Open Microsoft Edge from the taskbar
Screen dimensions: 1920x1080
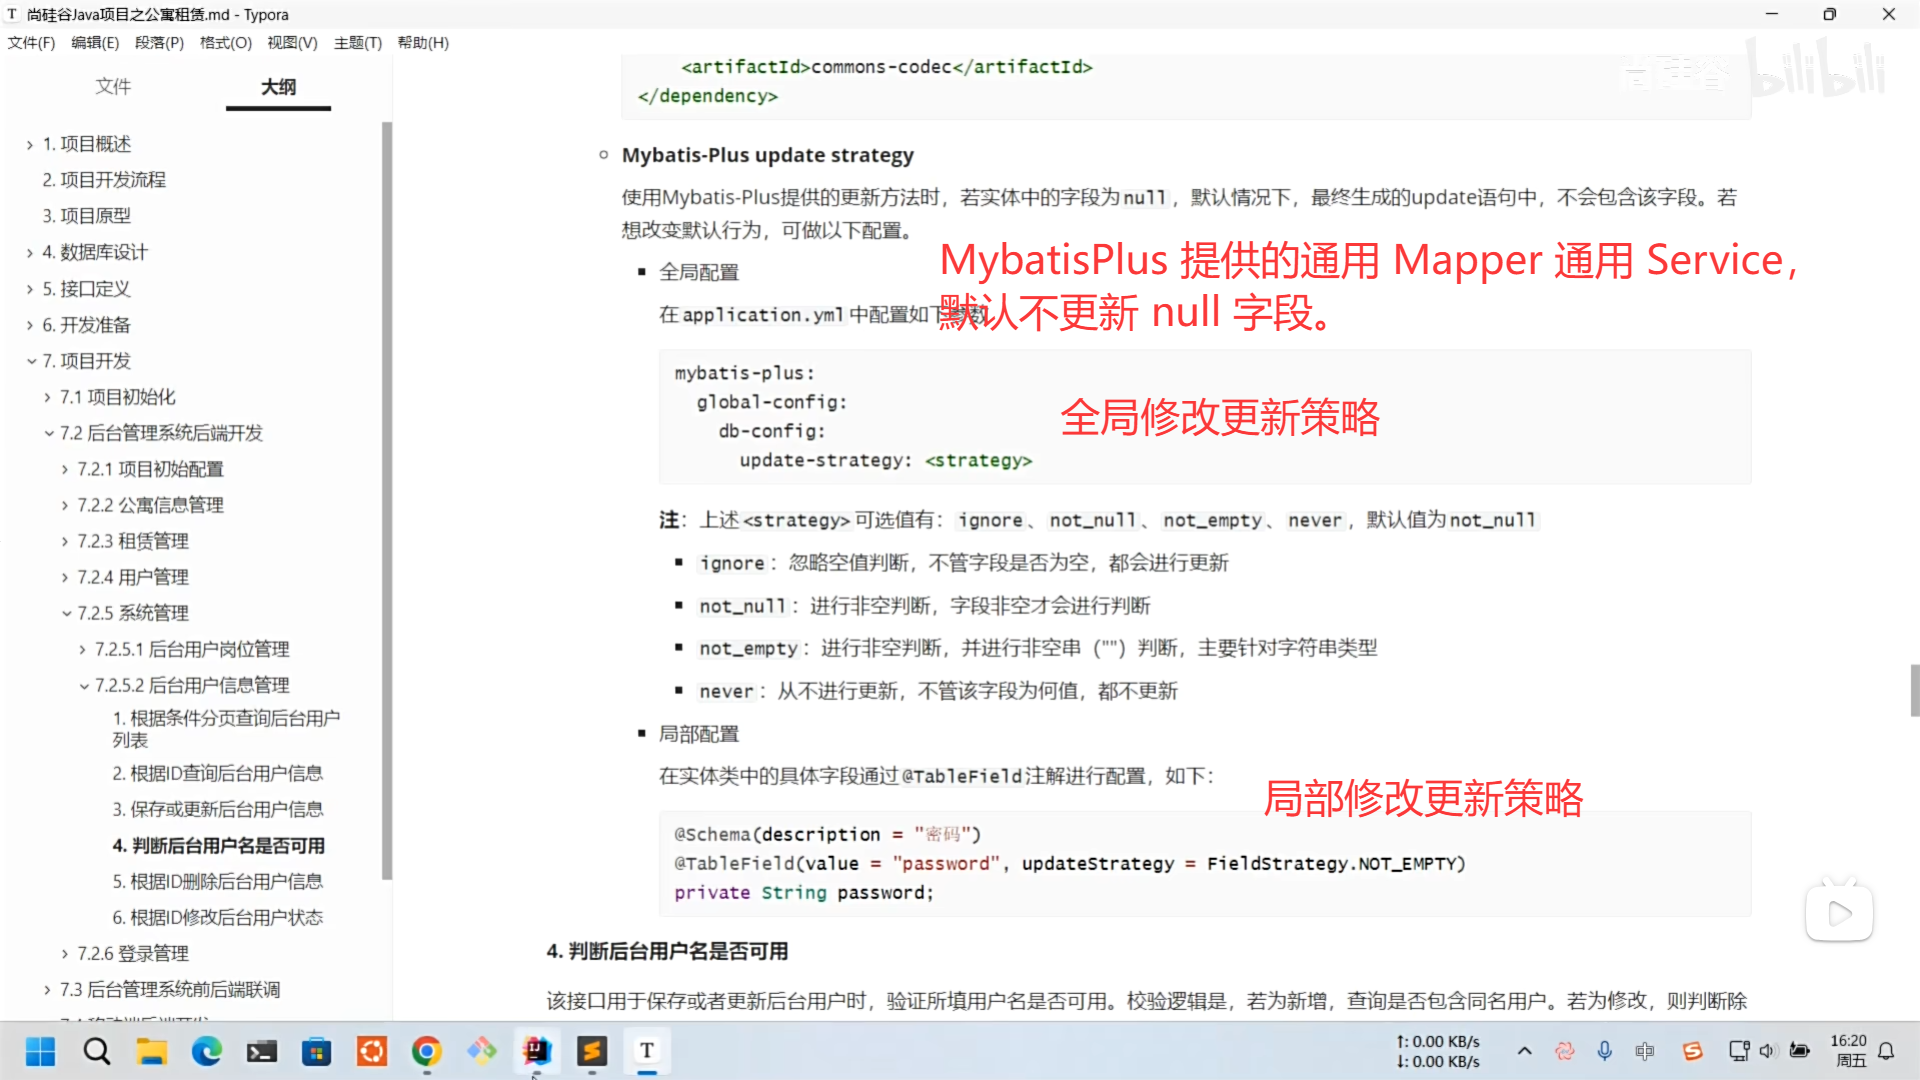coord(207,1051)
